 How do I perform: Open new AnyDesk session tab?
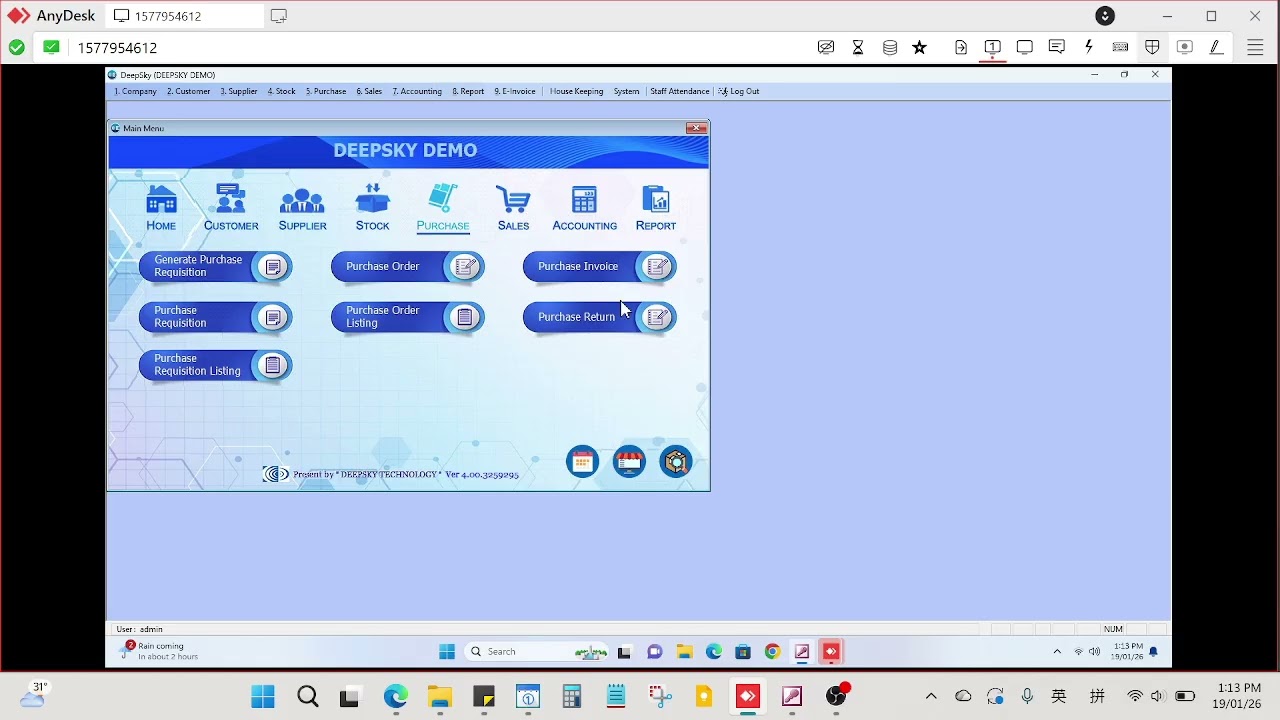point(279,16)
